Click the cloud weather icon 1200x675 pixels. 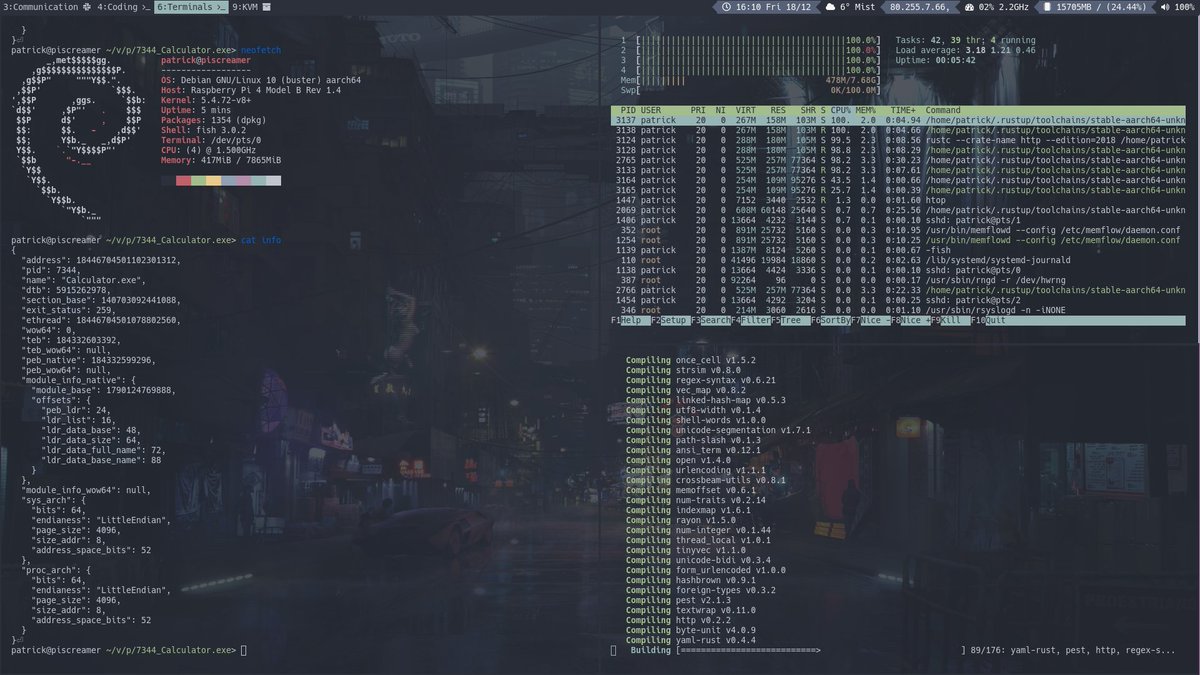(x=830, y=7)
